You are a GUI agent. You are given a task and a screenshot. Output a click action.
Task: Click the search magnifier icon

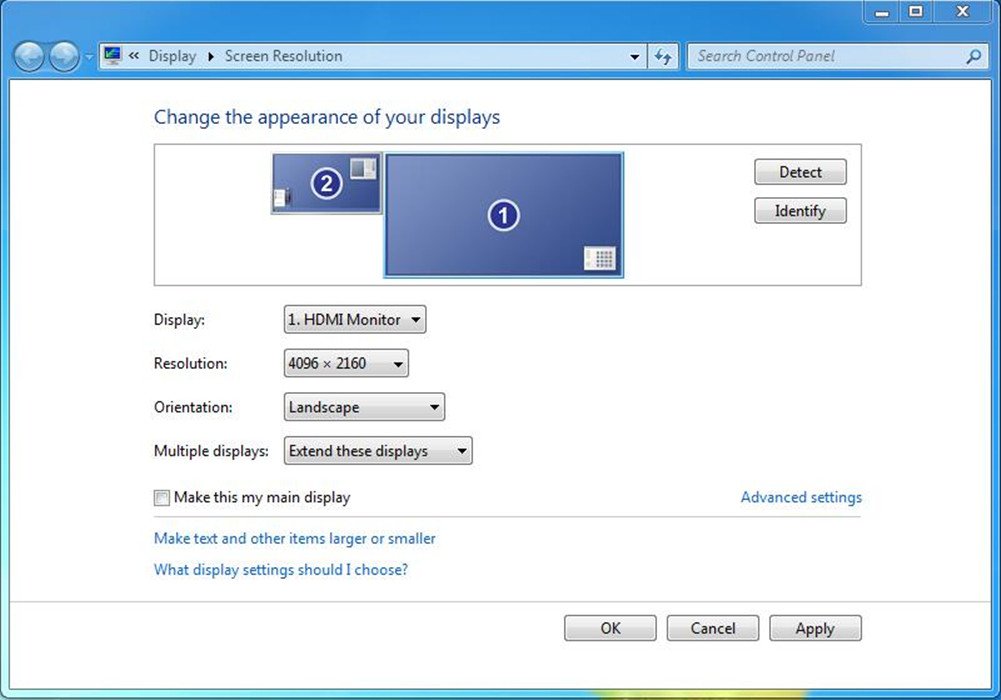(x=973, y=57)
